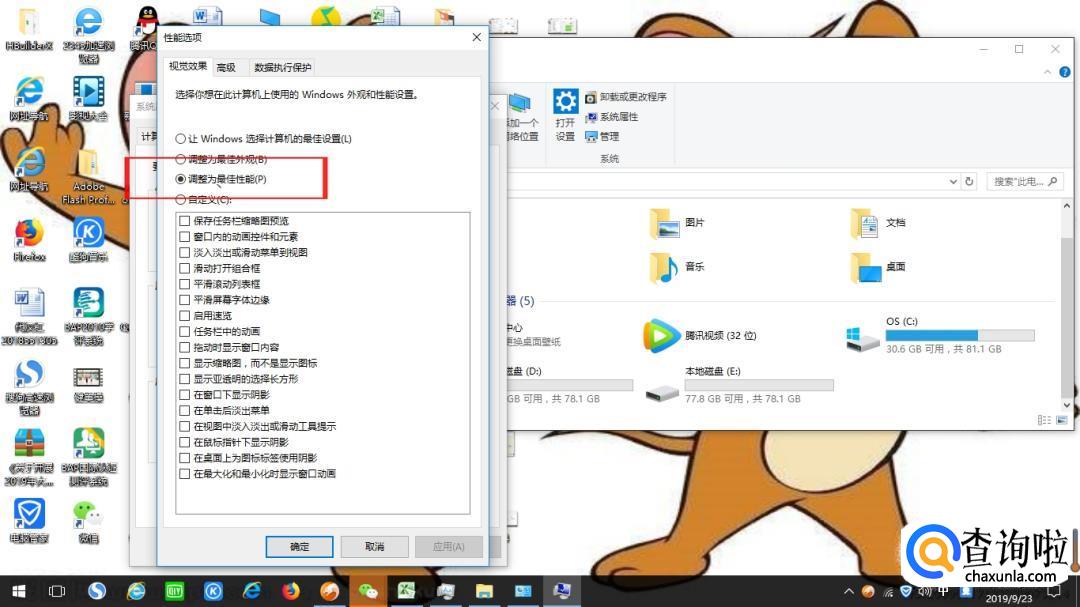The width and height of the screenshot is (1080, 607).
Task: Switch to WeChat on the taskbar
Action: (368, 591)
